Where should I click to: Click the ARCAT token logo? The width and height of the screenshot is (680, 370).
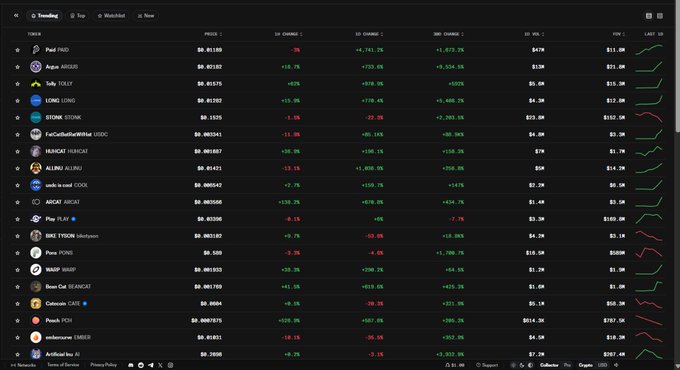coord(36,202)
